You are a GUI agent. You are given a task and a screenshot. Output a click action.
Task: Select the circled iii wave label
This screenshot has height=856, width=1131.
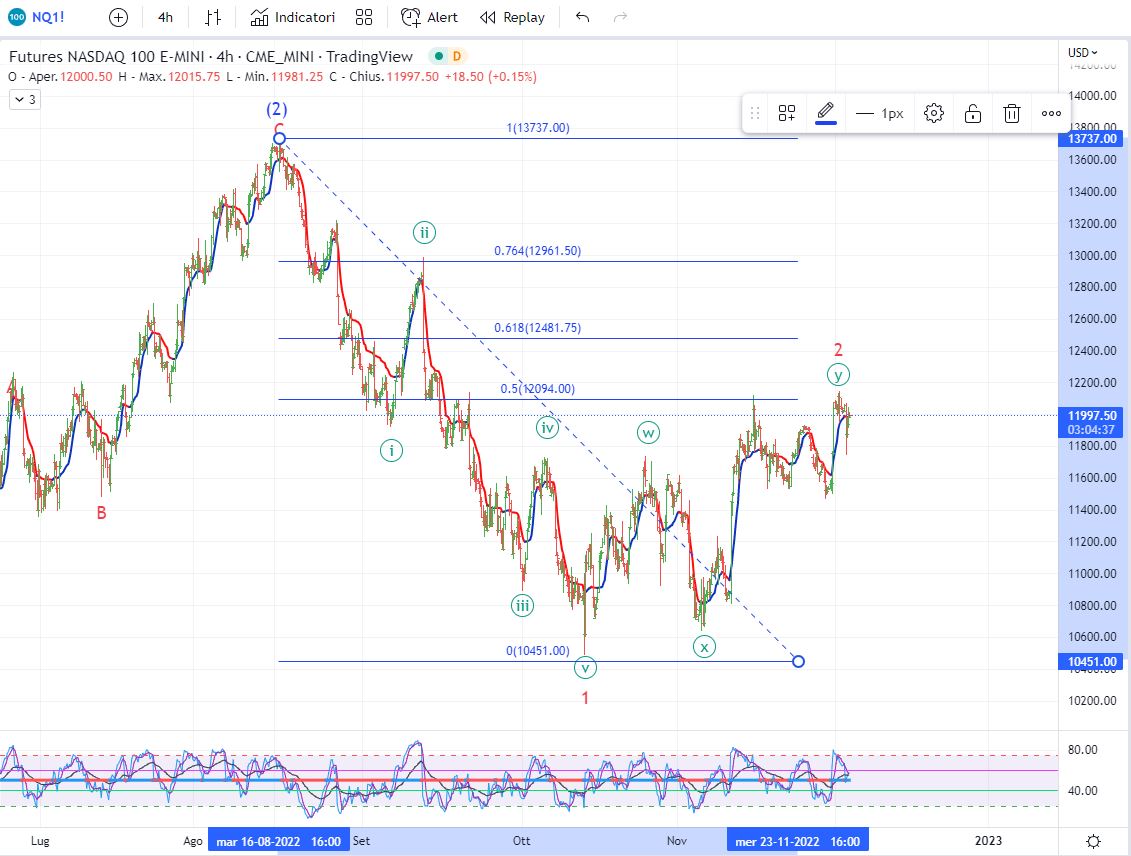tap(523, 605)
